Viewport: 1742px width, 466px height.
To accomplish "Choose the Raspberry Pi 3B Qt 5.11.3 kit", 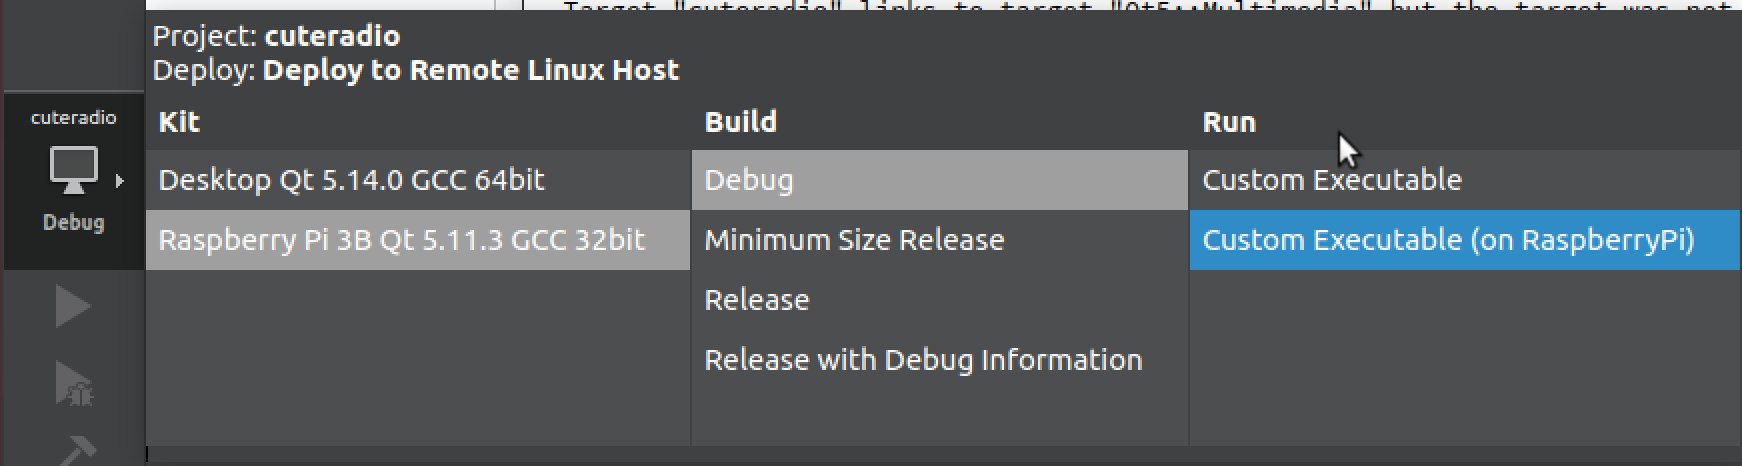I will pos(401,240).
